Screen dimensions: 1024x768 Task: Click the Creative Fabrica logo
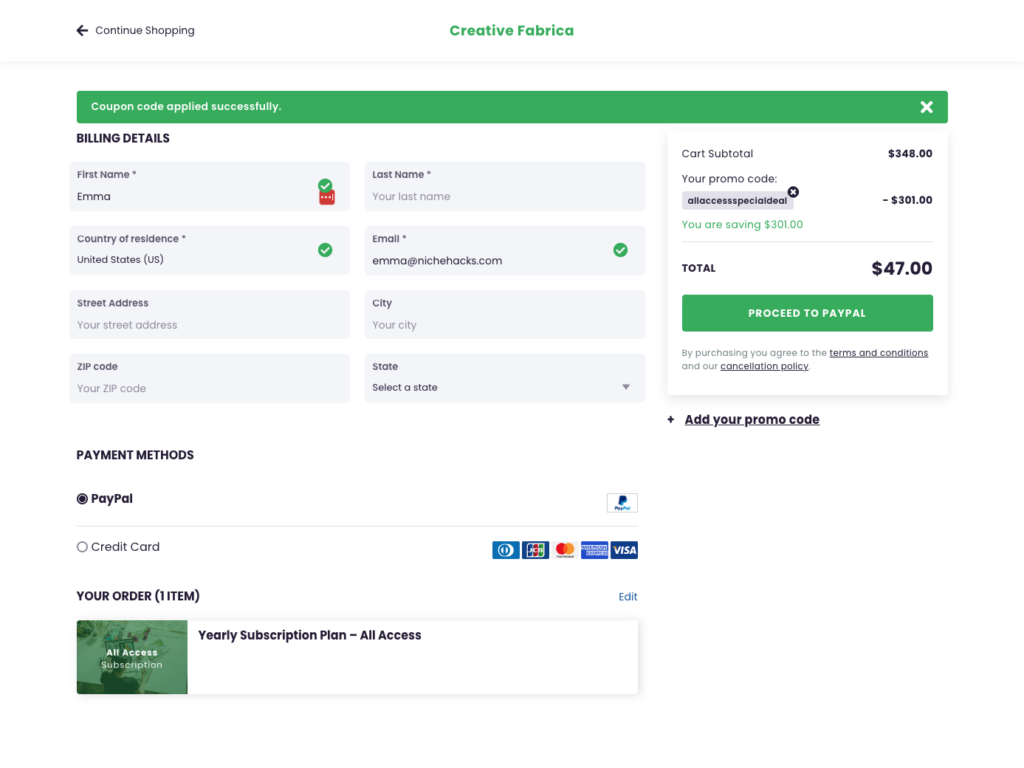511,31
